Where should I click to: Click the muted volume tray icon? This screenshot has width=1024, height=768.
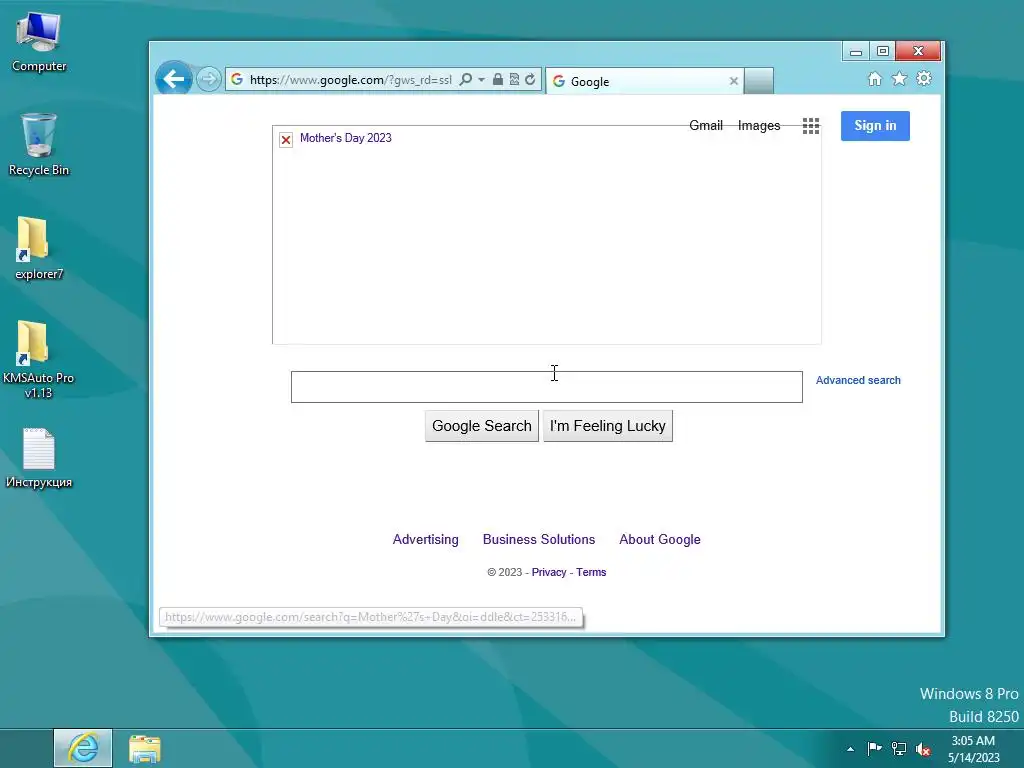[x=923, y=749]
